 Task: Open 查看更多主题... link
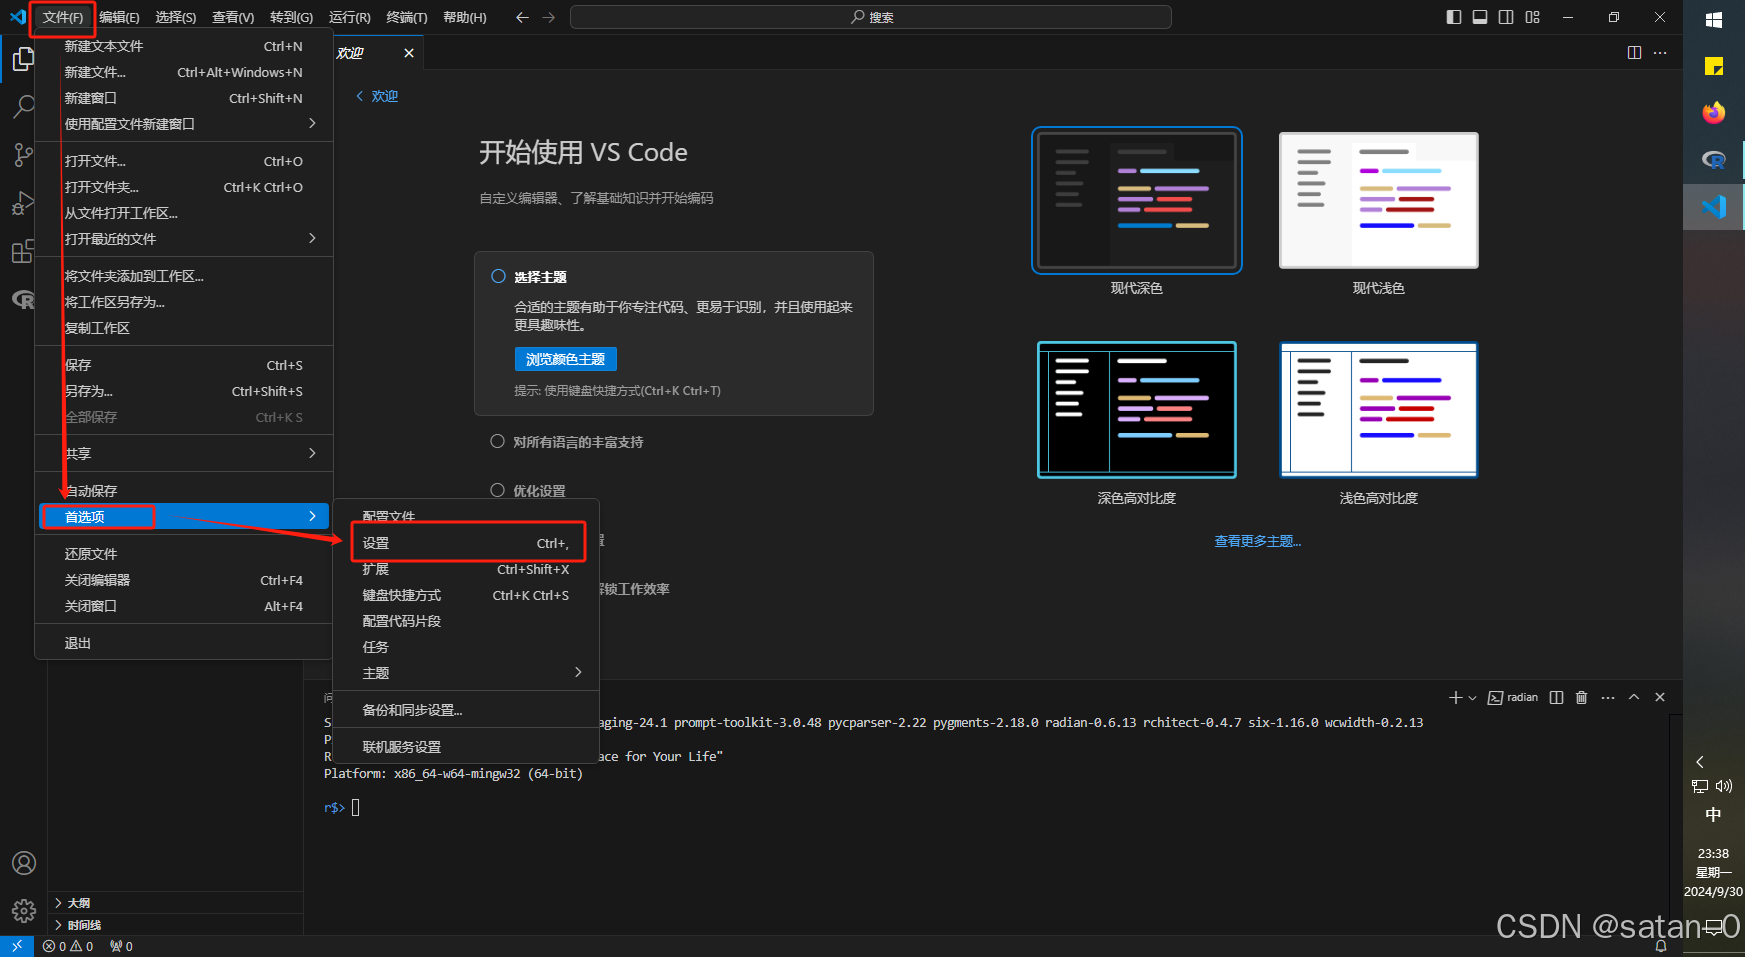[1257, 541]
